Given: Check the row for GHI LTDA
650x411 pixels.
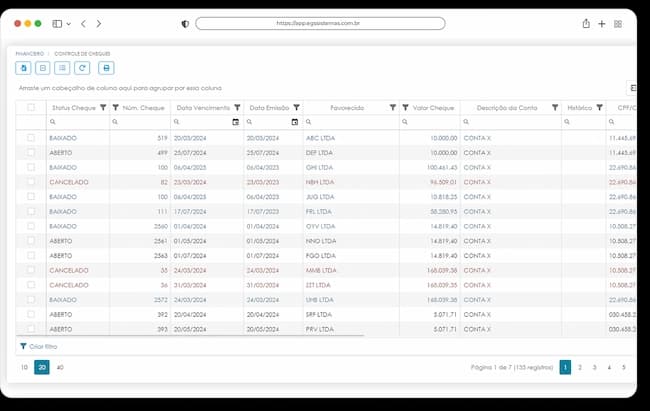Looking at the screenshot, I should (x=31, y=167).
